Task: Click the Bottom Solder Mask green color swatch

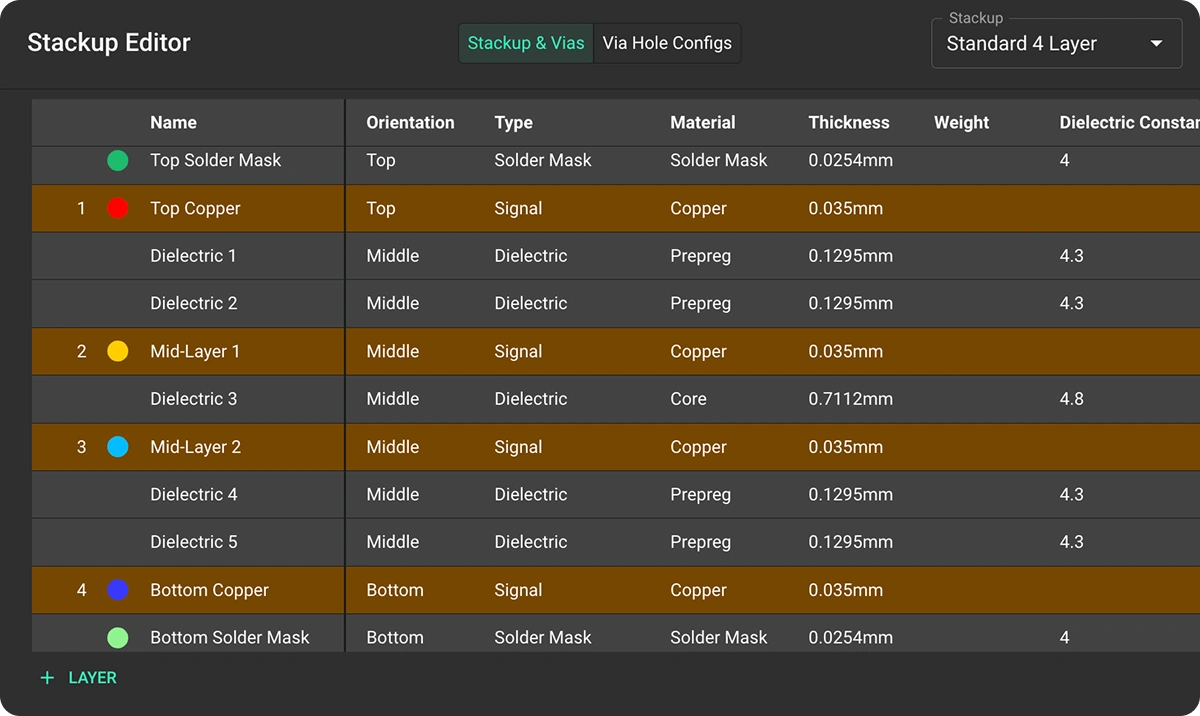Action: pyautogui.click(x=117, y=637)
